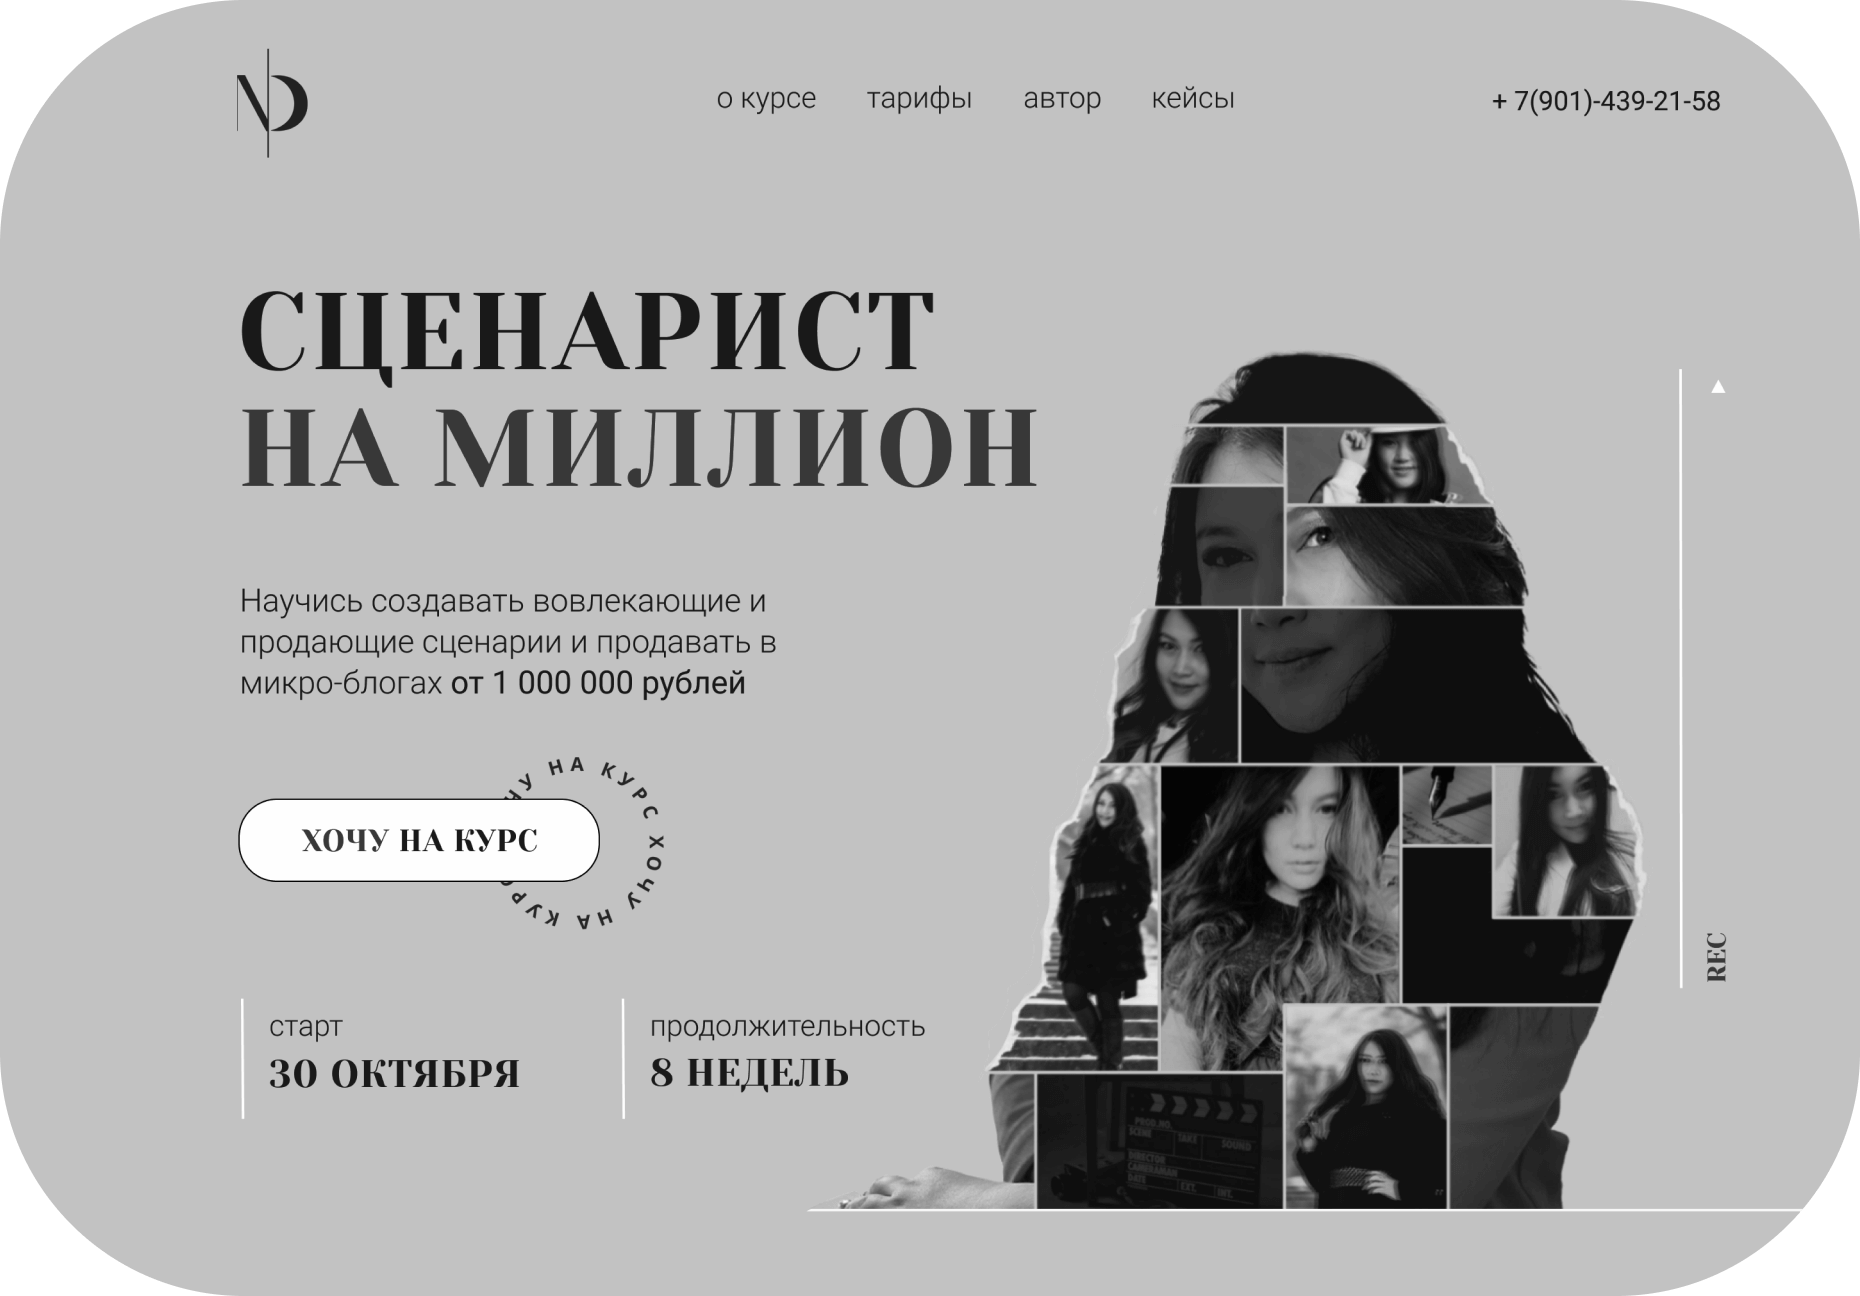The width and height of the screenshot is (1860, 1296).
Task: Go to the 'тарифы' section
Action: [x=919, y=100]
